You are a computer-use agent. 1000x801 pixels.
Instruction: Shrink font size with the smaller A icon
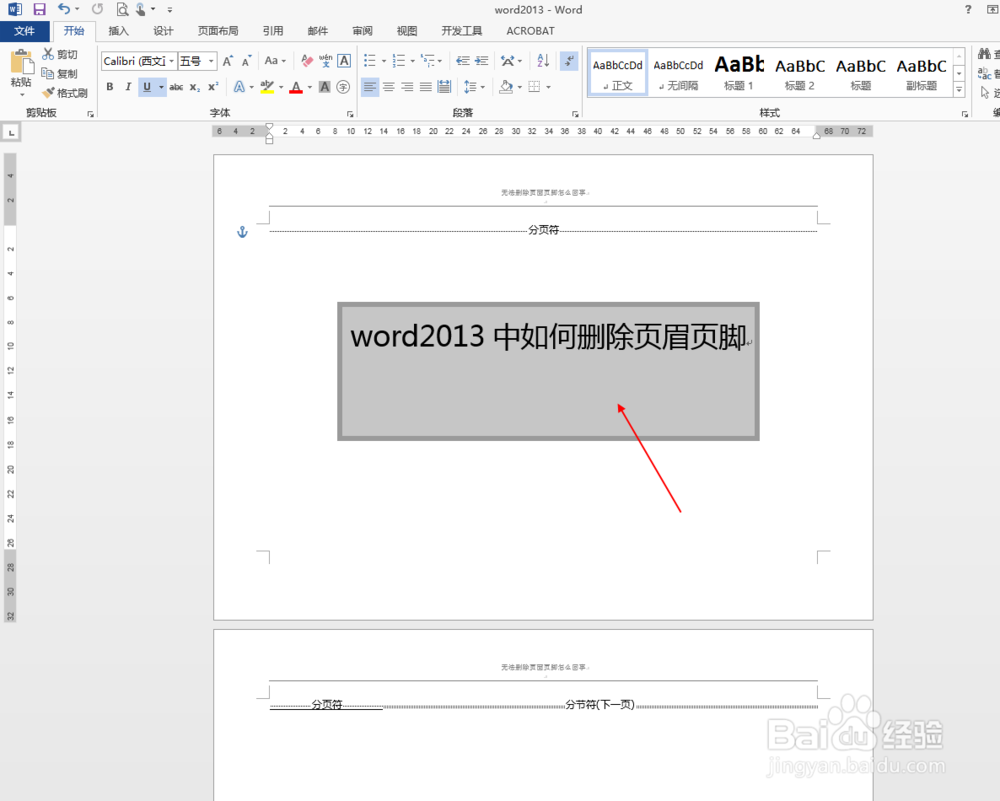246,61
